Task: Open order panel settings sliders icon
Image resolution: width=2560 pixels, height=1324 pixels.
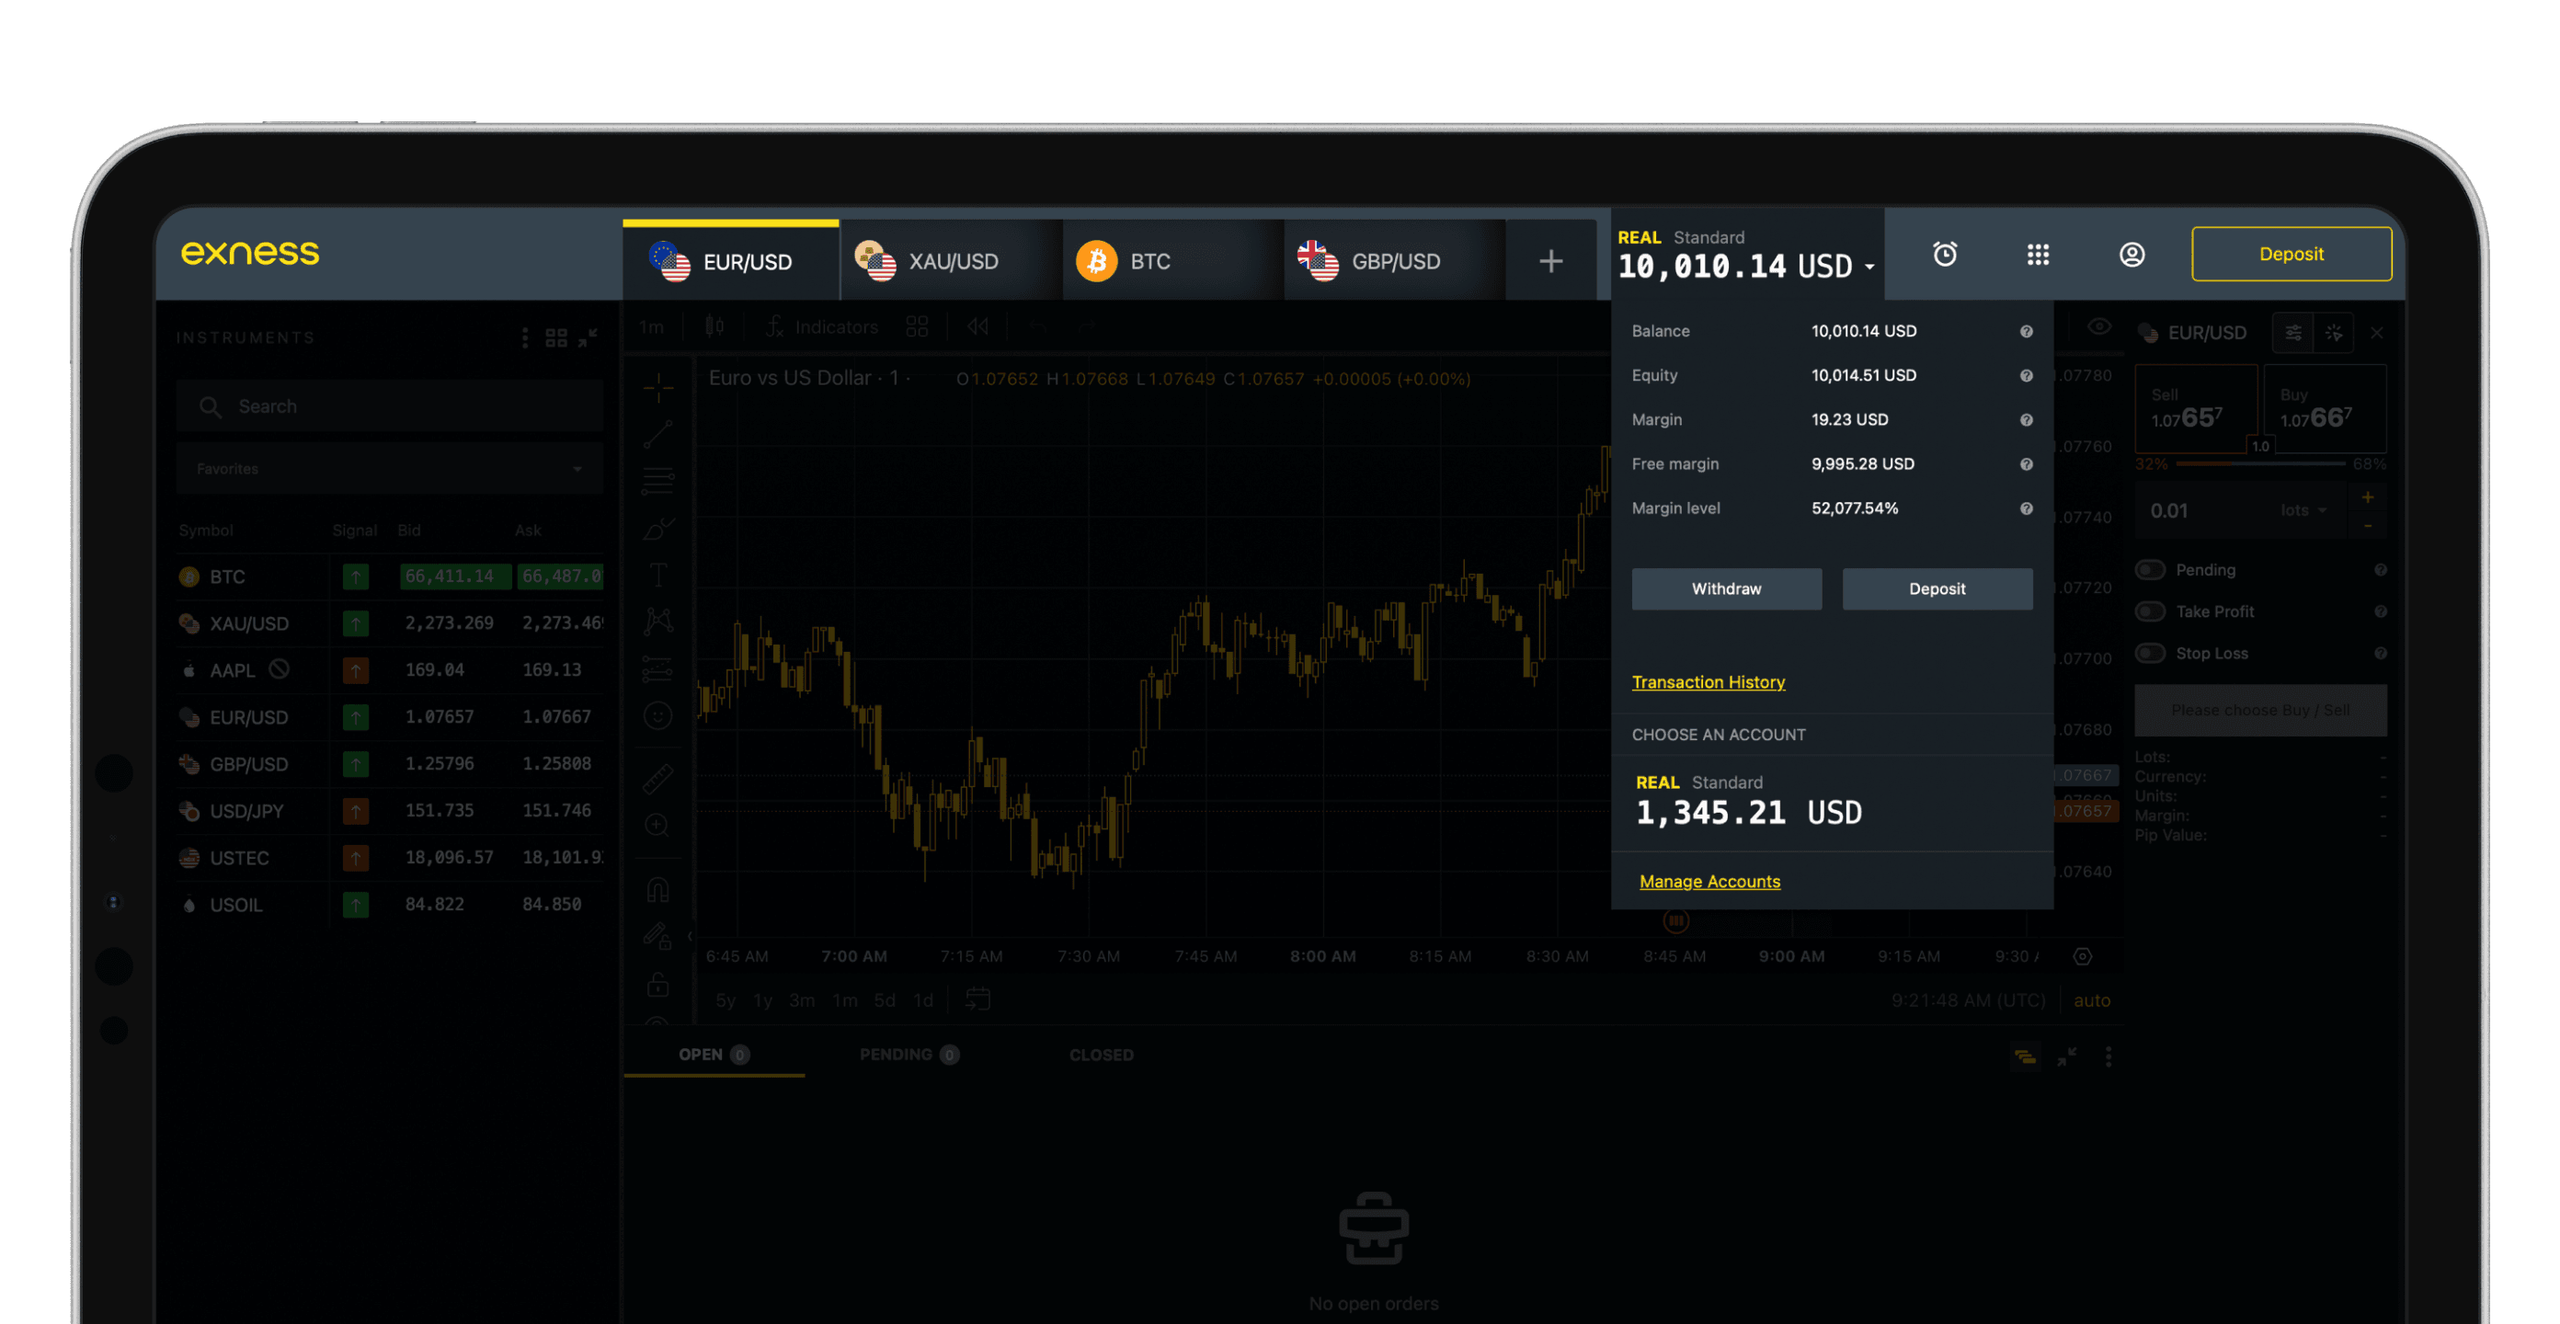Action: tap(2293, 332)
